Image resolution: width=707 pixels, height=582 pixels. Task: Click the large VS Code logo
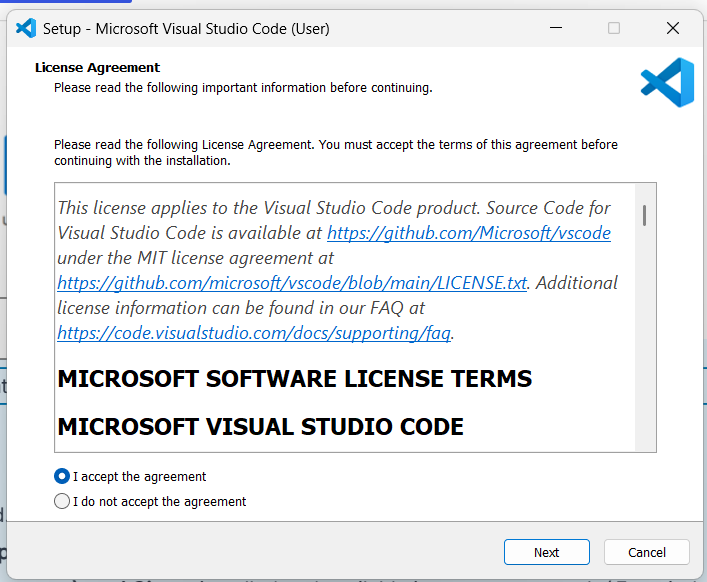tap(667, 82)
